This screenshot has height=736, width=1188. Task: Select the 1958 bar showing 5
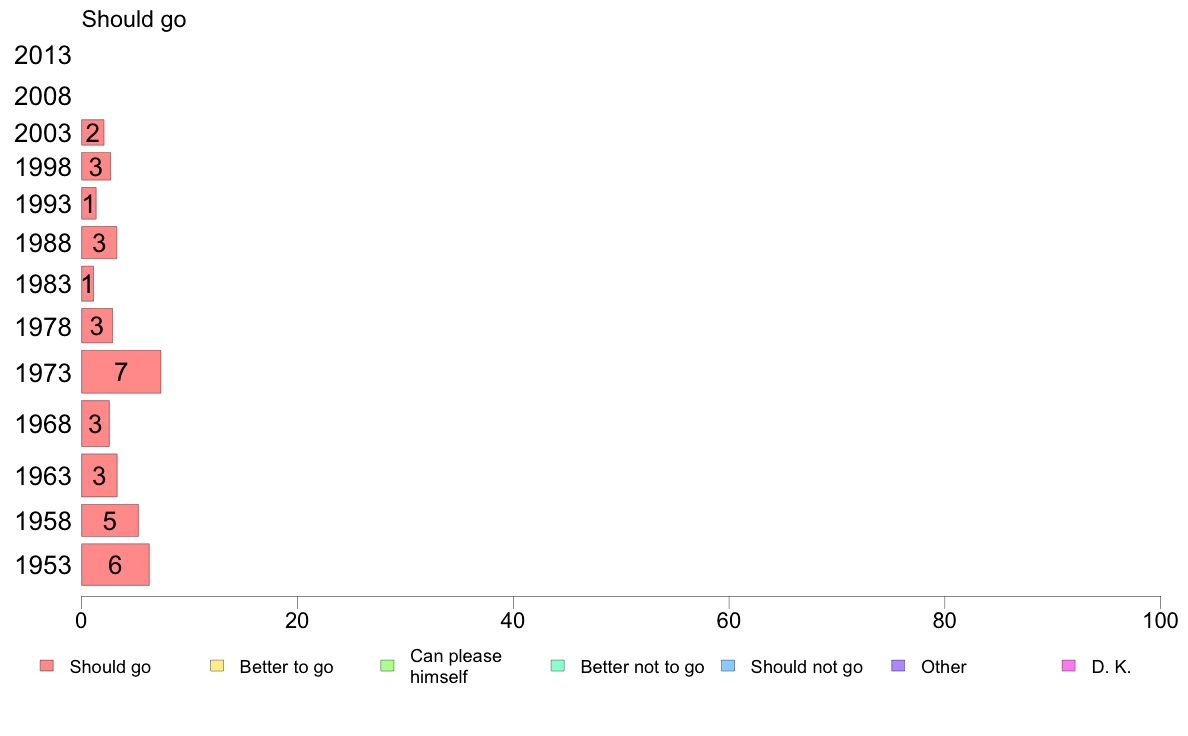click(x=110, y=521)
